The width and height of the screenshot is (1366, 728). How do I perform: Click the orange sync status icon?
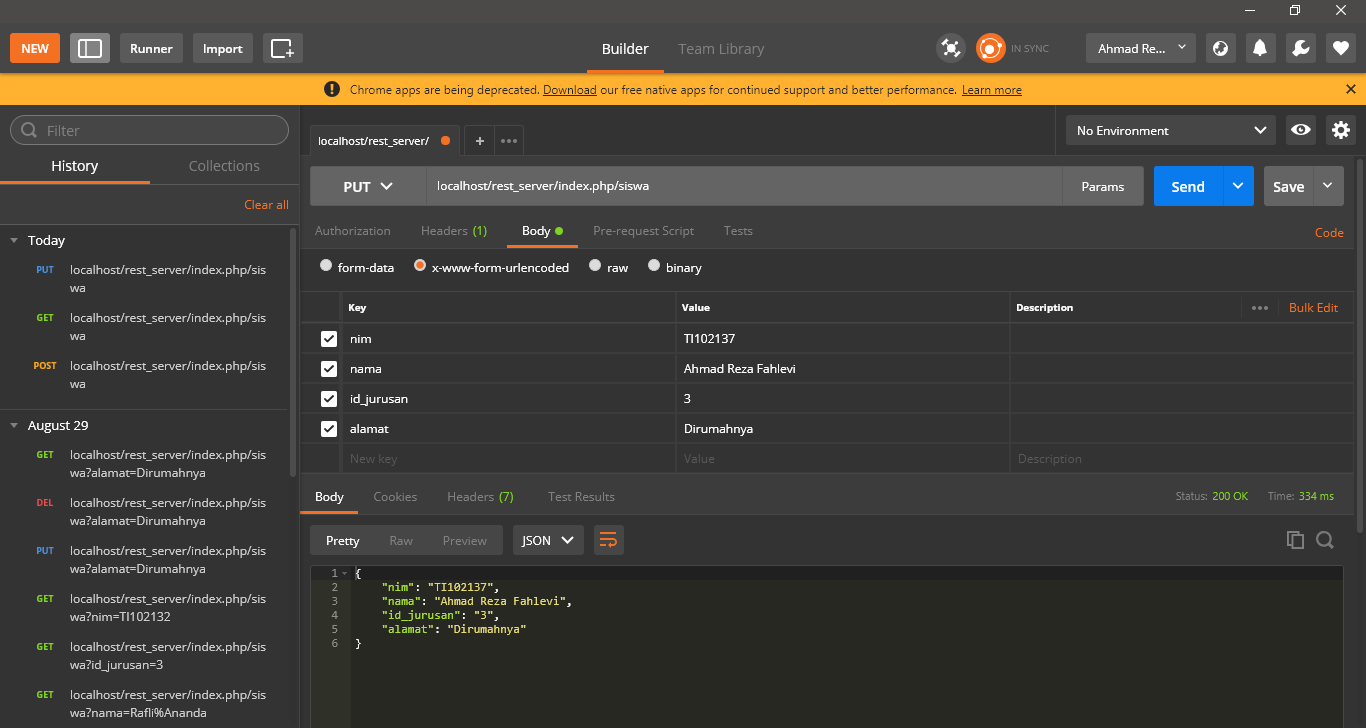click(x=990, y=48)
